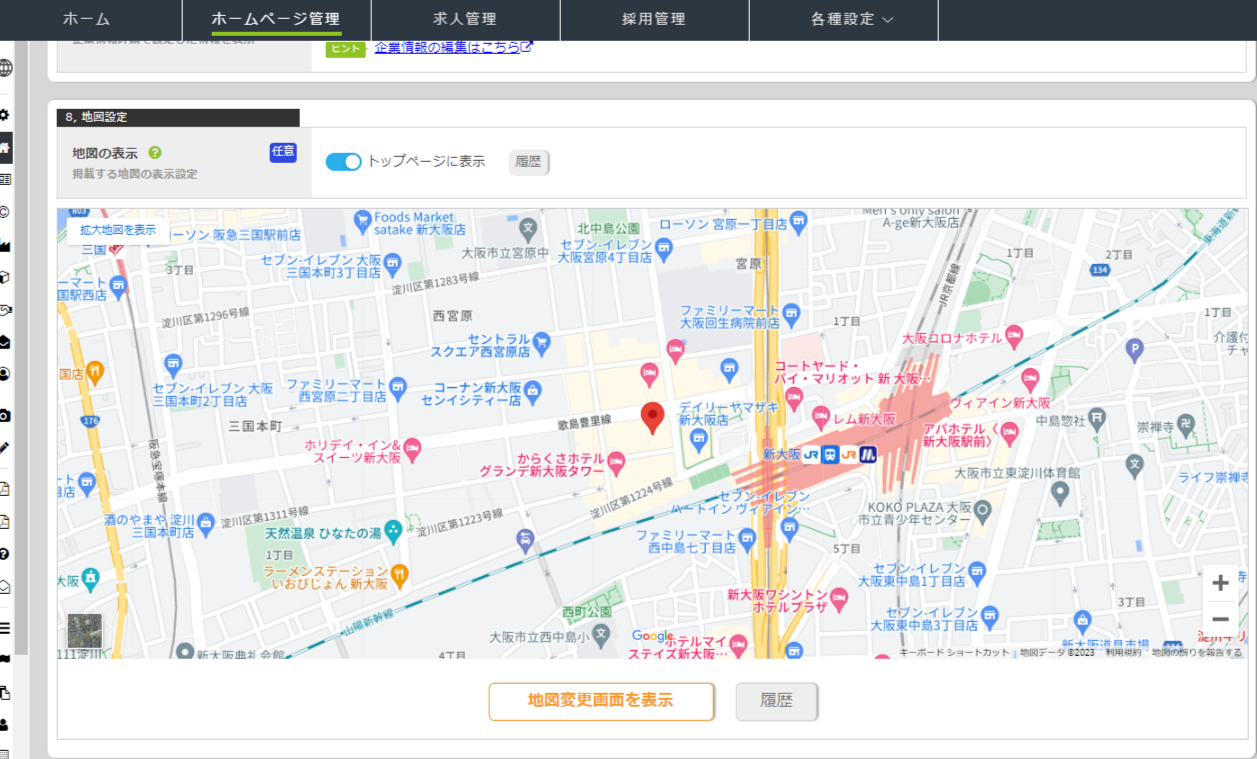Open the user circle sidebar icon

(5, 374)
